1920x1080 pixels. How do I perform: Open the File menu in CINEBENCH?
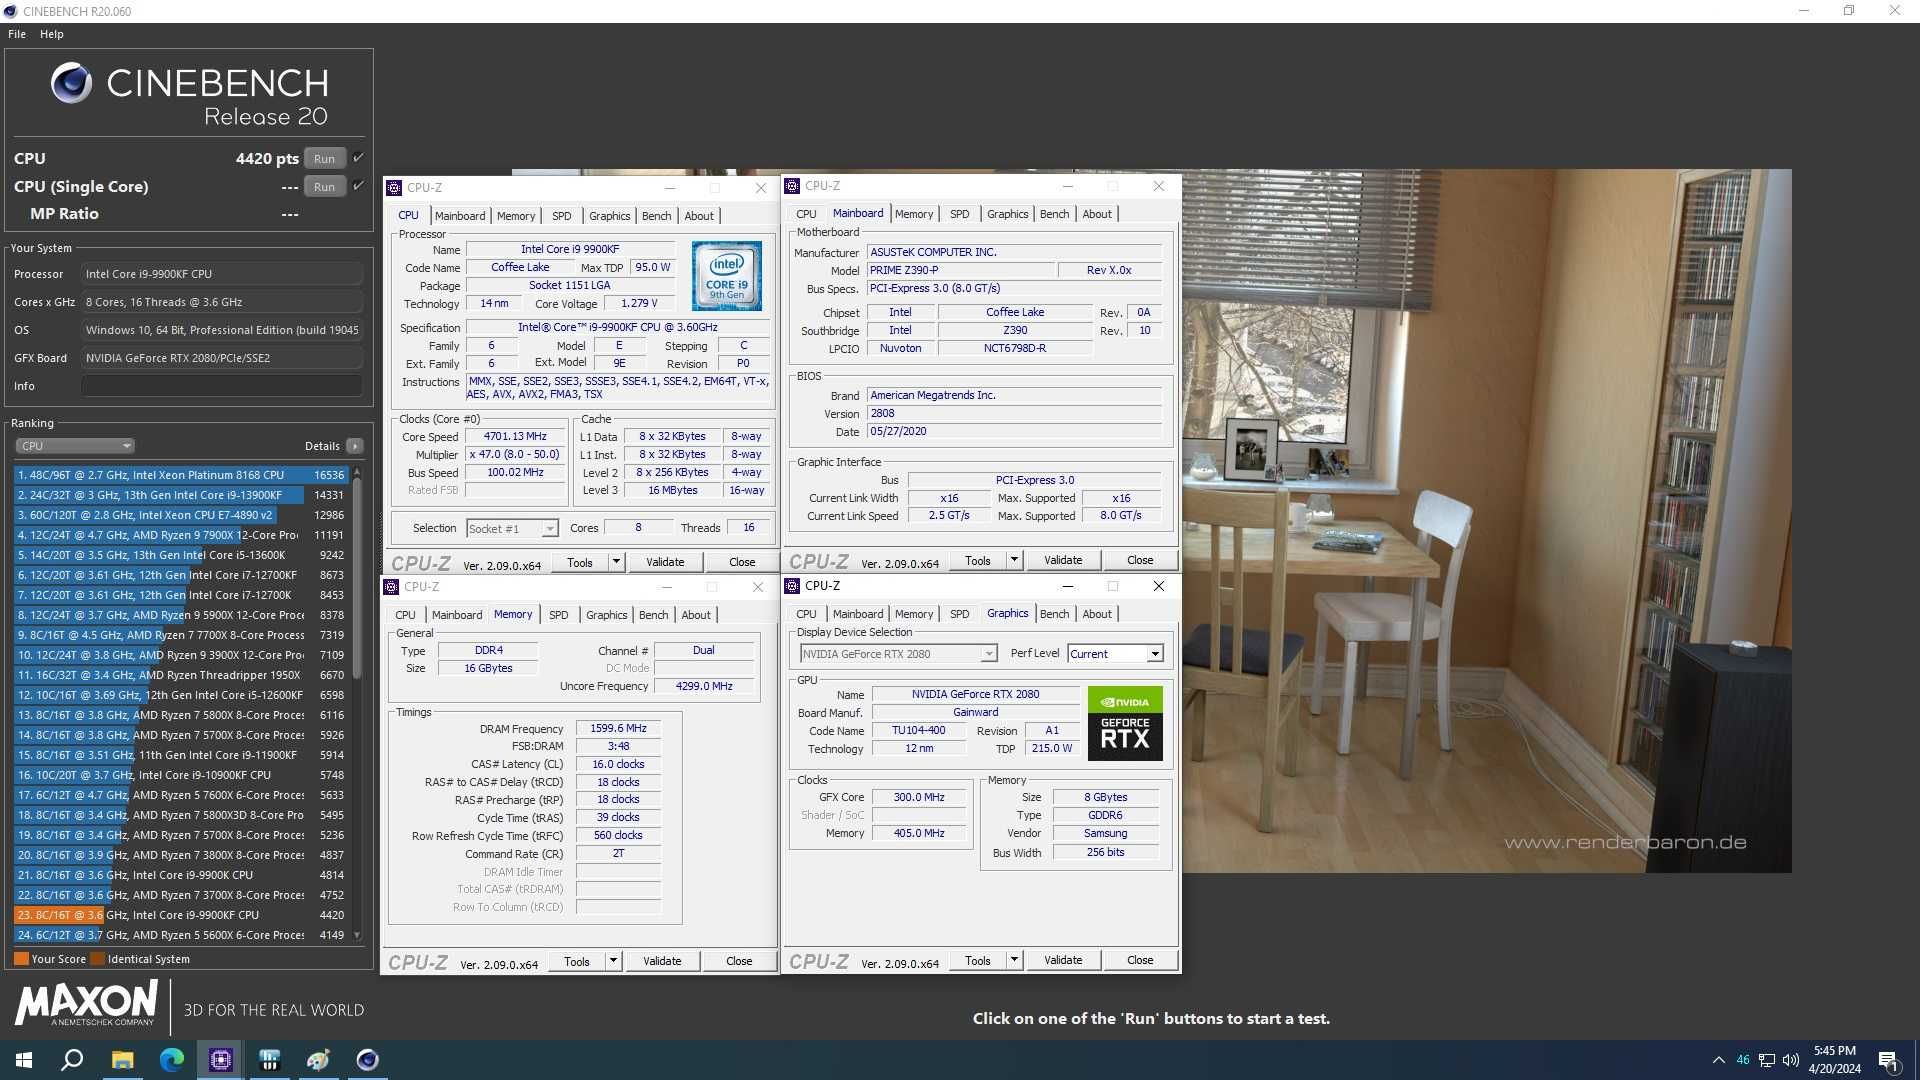(18, 33)
